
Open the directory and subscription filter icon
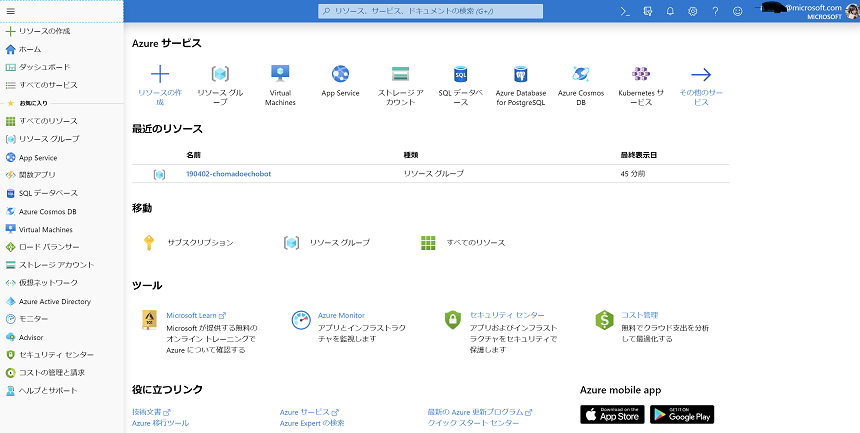click(x=648, y=11)
